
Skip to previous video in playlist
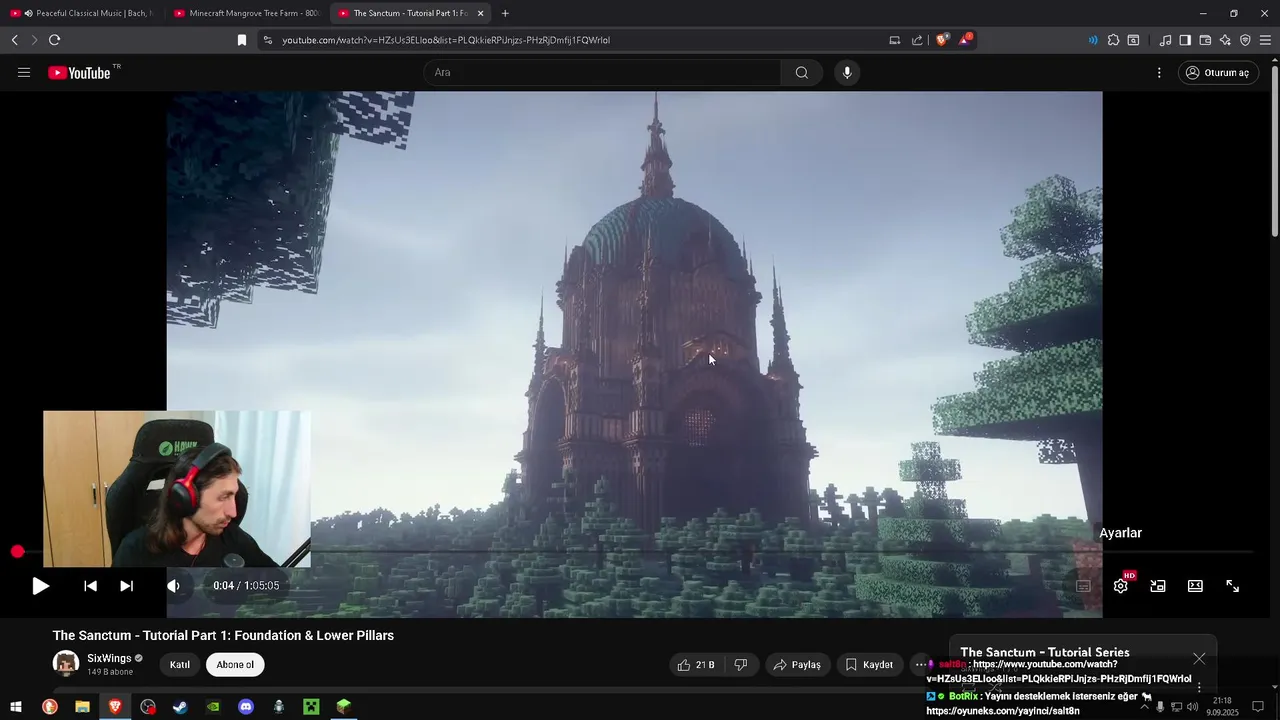click(x=90, y=586)
